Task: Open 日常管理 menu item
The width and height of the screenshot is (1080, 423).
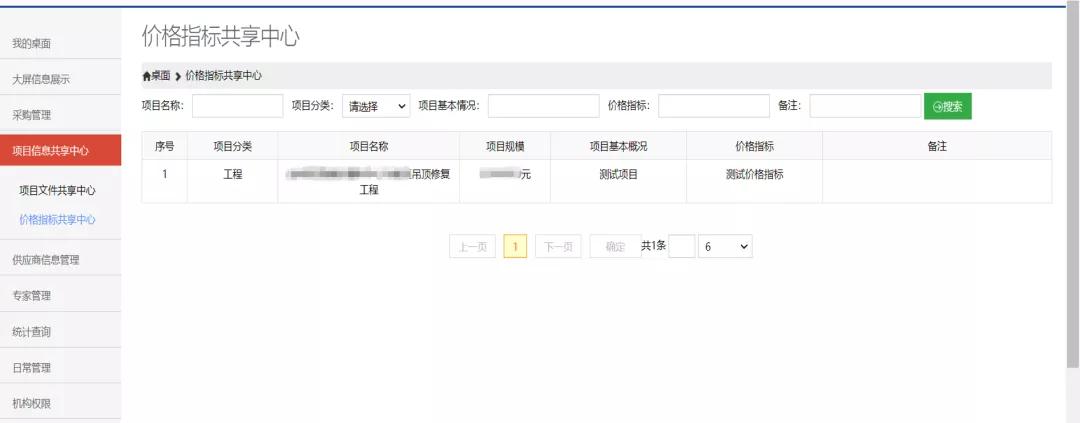Action: coord(32,368)
